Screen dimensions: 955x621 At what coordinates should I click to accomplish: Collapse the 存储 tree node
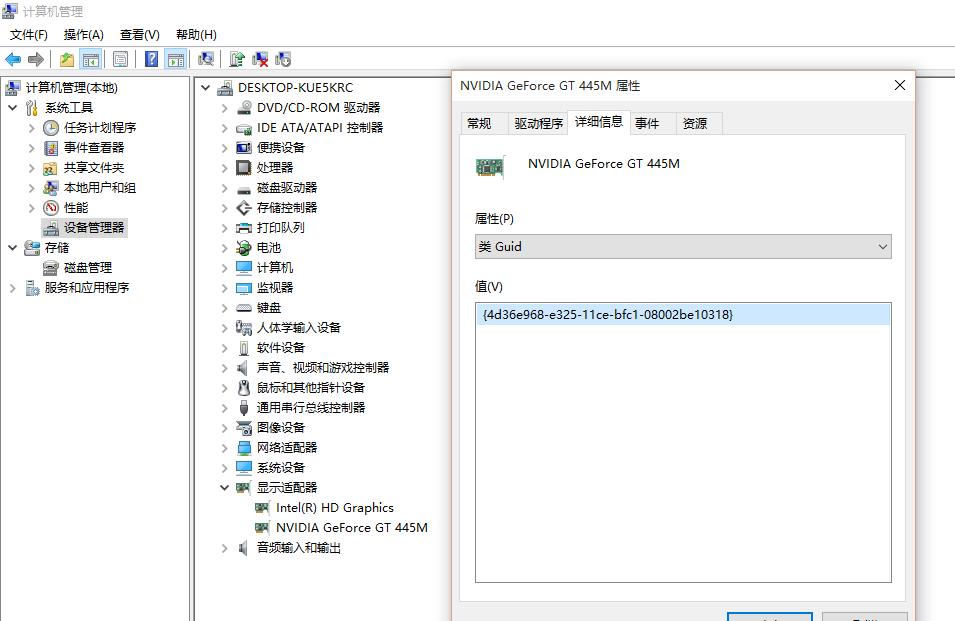(12, 248)
